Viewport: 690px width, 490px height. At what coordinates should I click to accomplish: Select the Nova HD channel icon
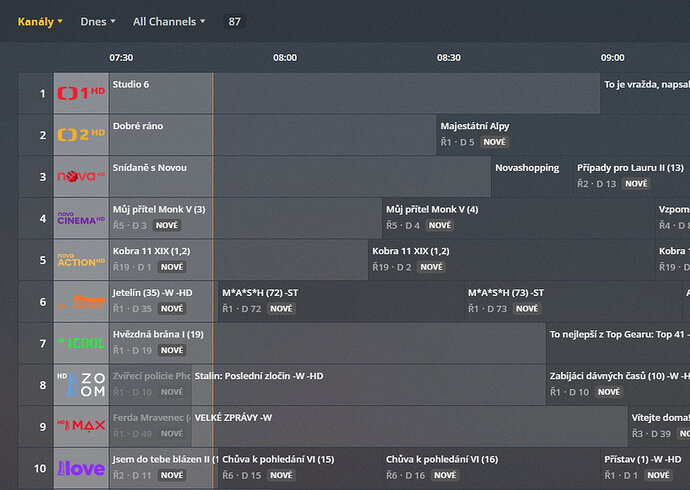81,177
